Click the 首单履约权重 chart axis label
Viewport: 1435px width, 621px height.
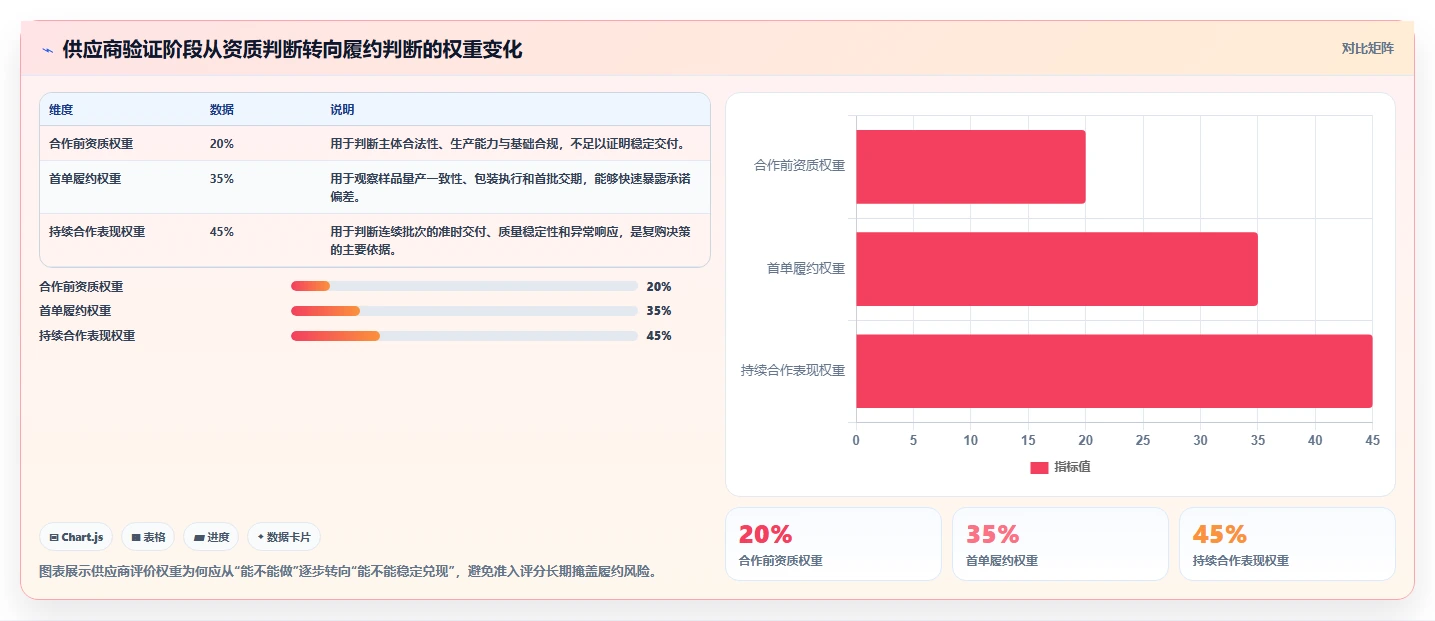click(x=805, y=269)
